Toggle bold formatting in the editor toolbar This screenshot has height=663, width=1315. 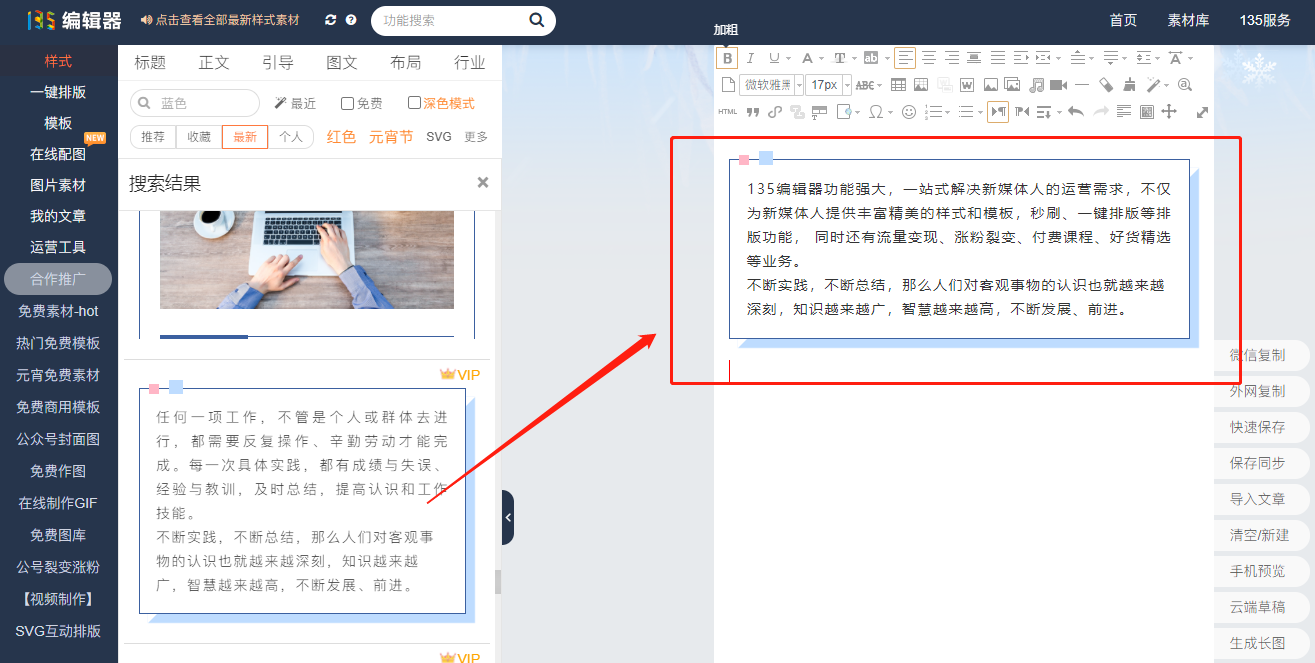point(727,58)
